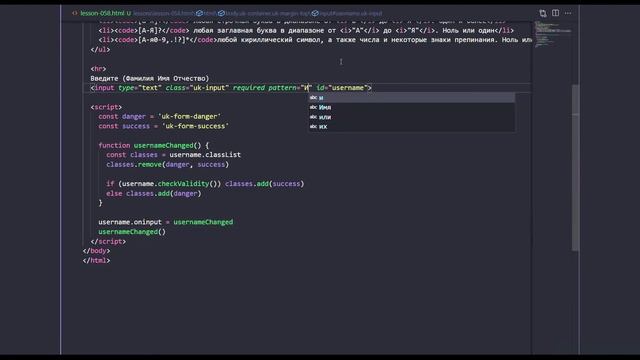Click the 'classes.remove(danger, success)' line
The width and height of the screenshot is (640, 360).
pos(167,164)
